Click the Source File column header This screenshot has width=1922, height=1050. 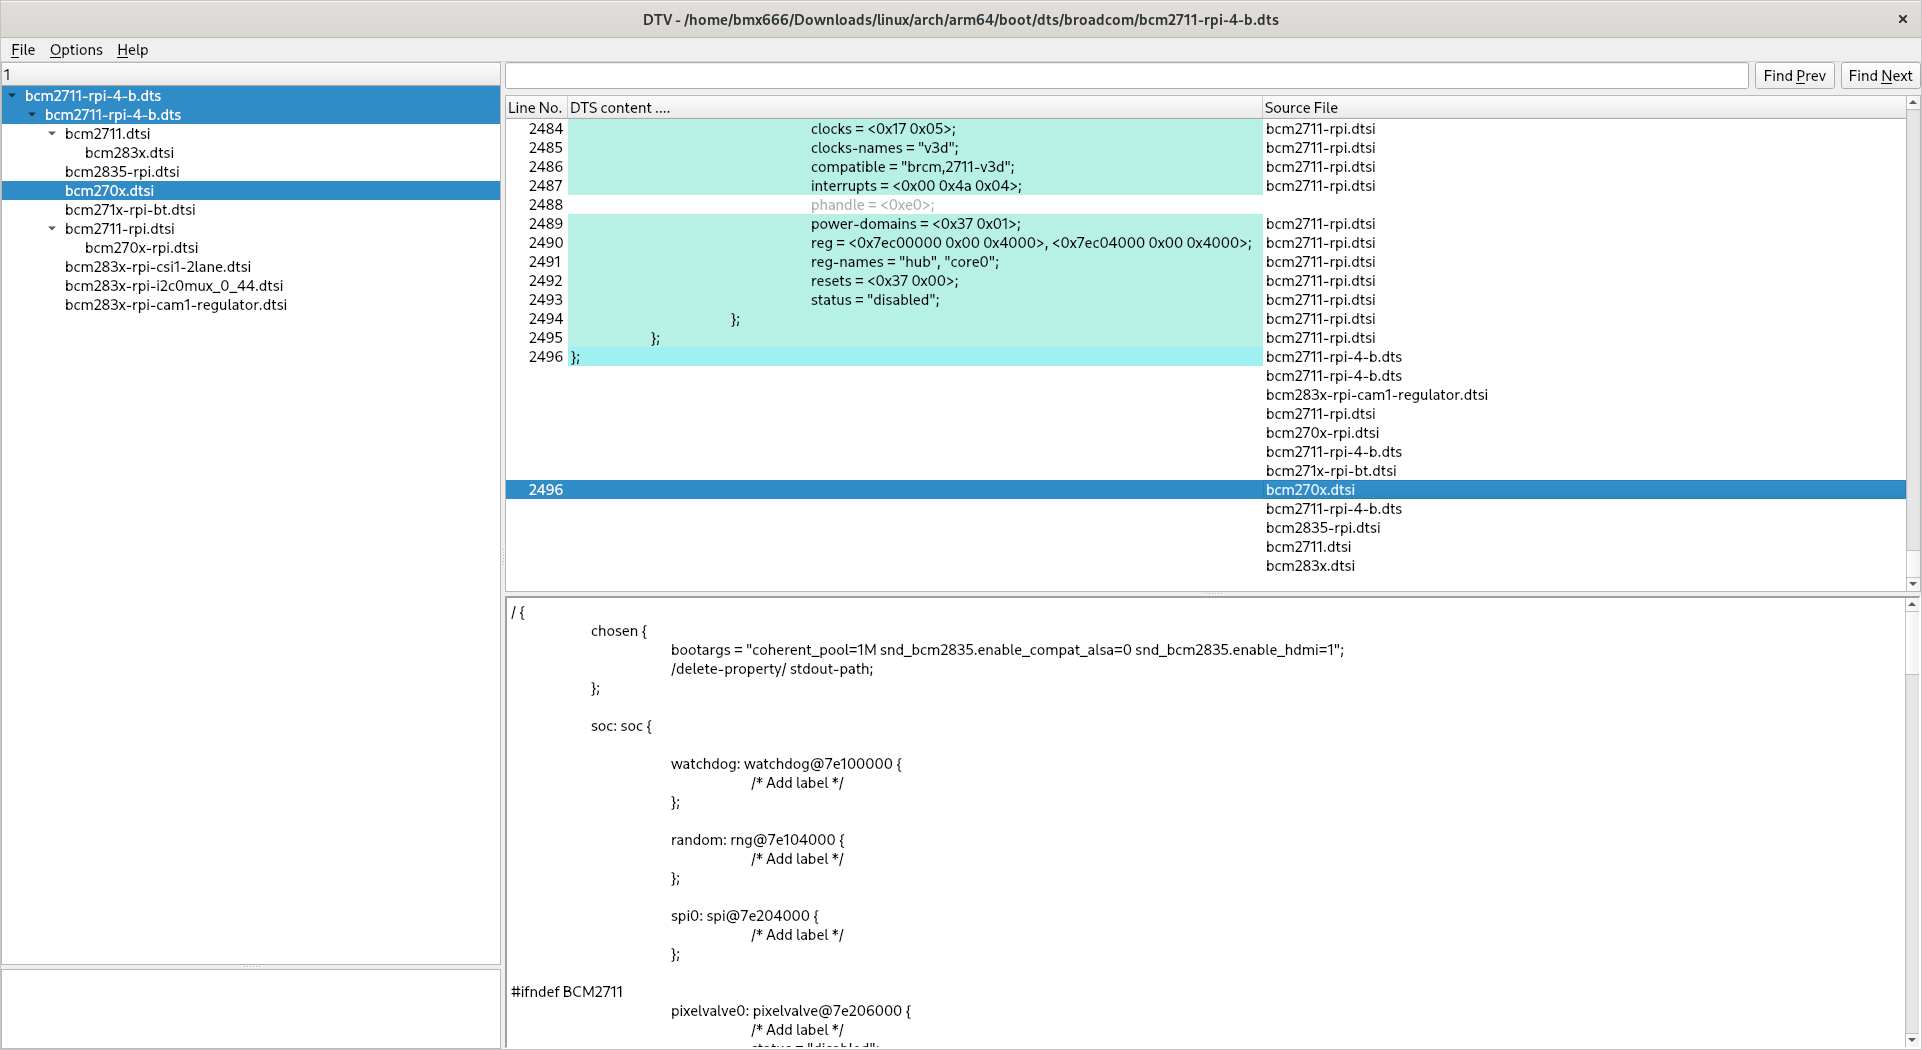pyautogui.click(x=1583, y=108)
